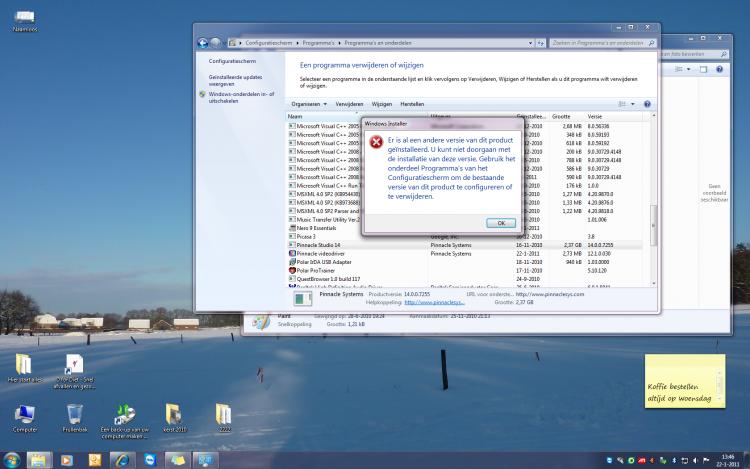Click Verwijderen in the toolbar

349,104
